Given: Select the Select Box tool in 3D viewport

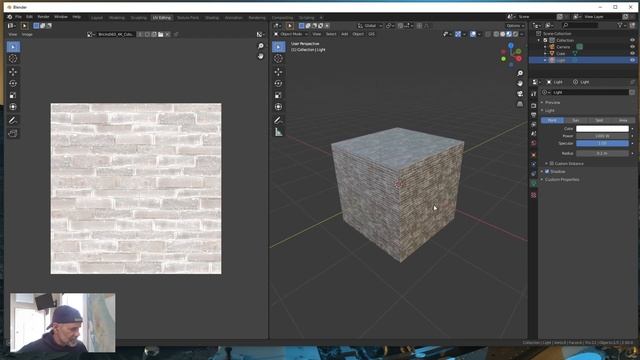Looking at the screenshot, I should 278,47.
